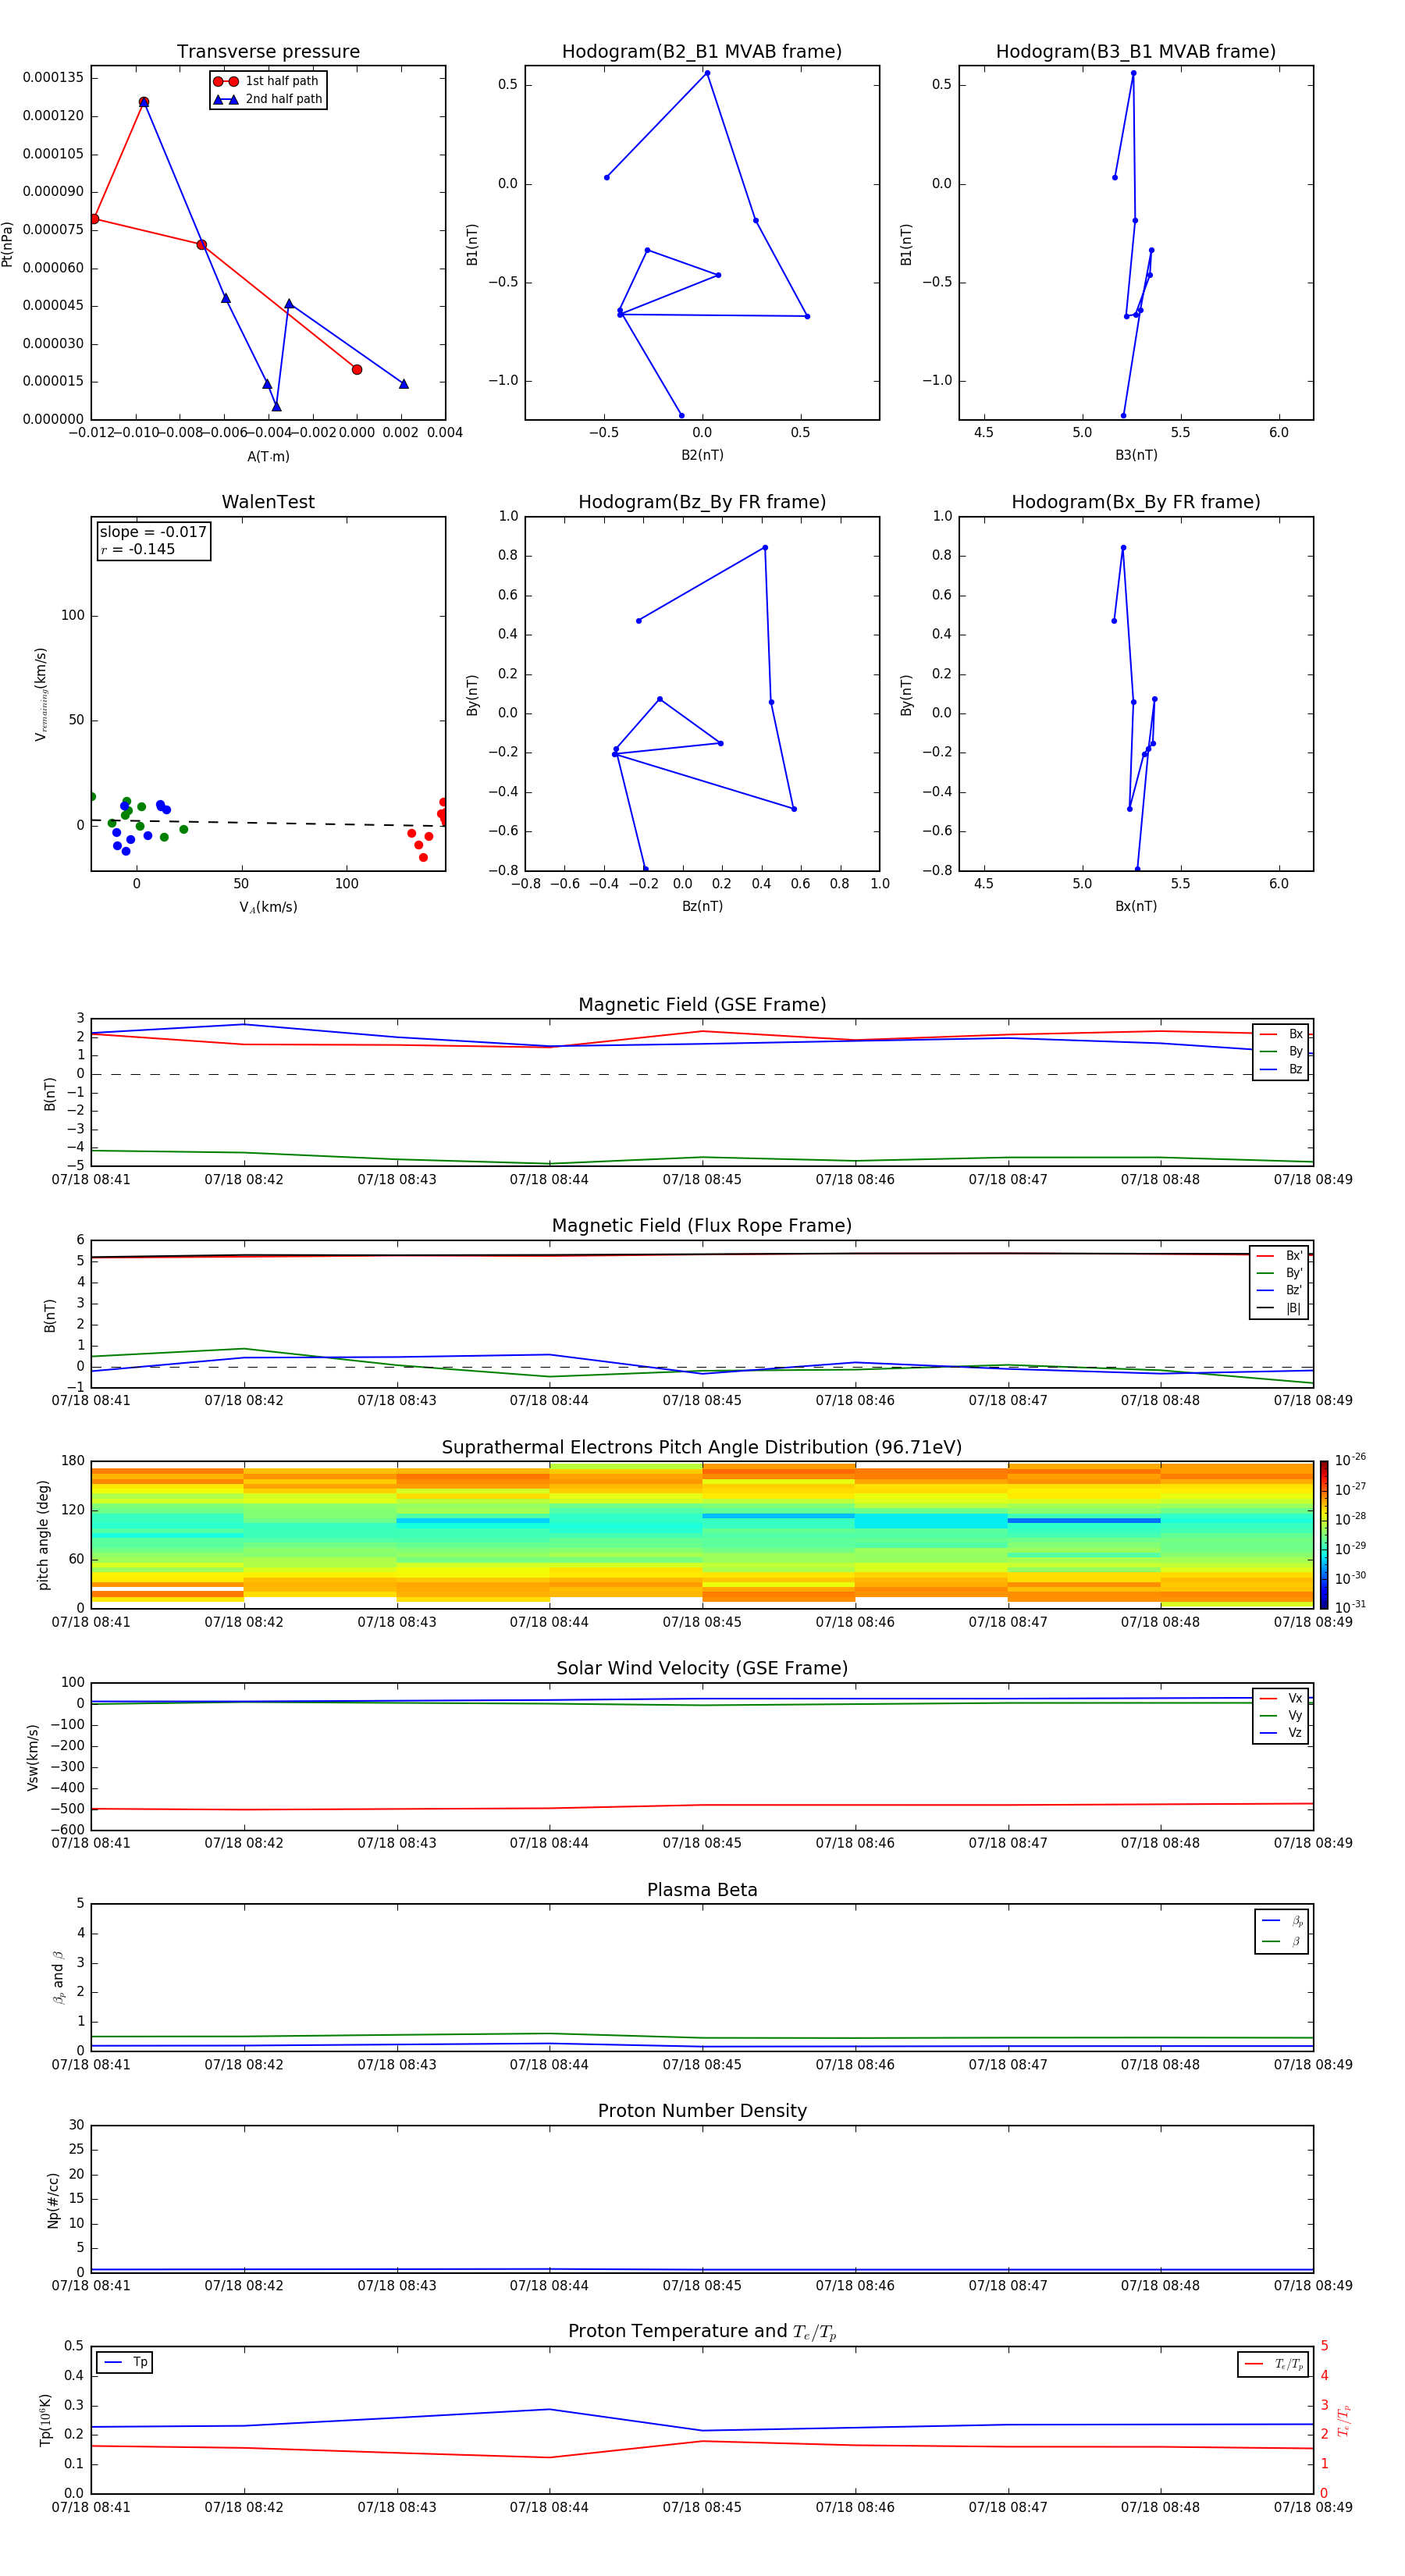This screenshot has width=1405, height=2576.
Task: Select the |B| entry in Flux Rope legend
Action: 1279,1308
